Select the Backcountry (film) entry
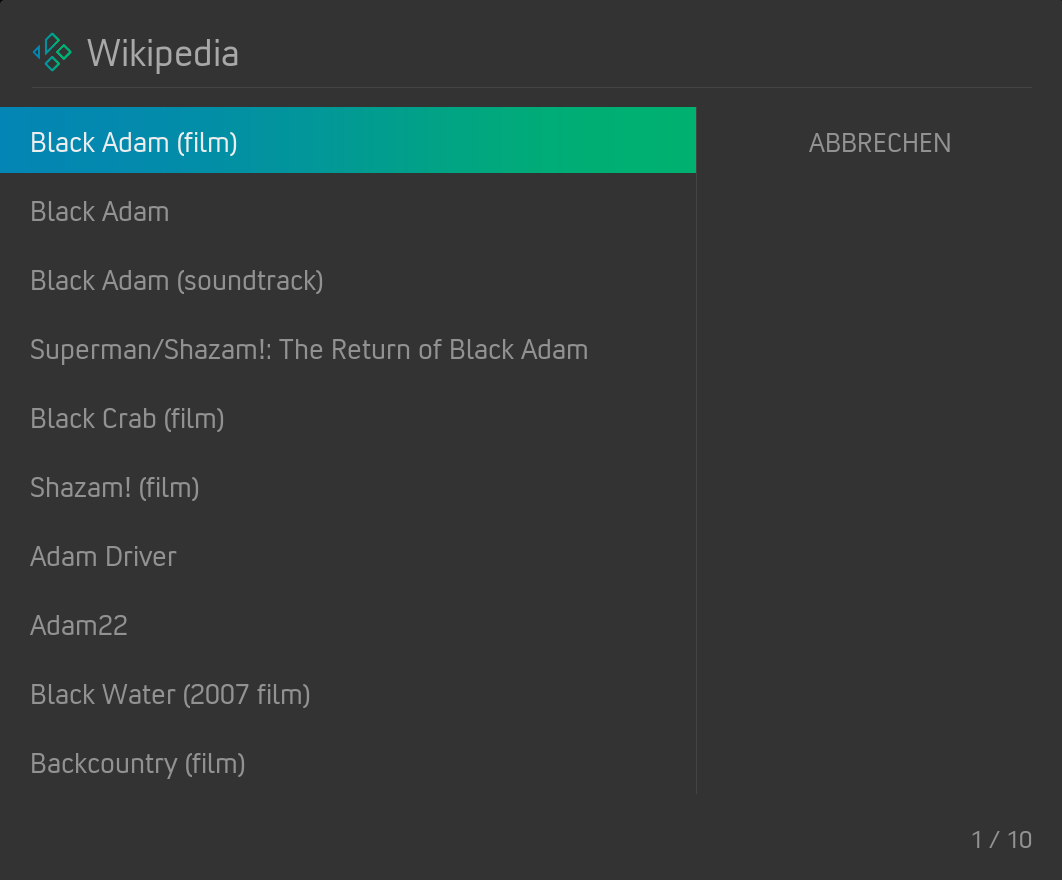Screen dimensions: 1062x880 (347, 763)
